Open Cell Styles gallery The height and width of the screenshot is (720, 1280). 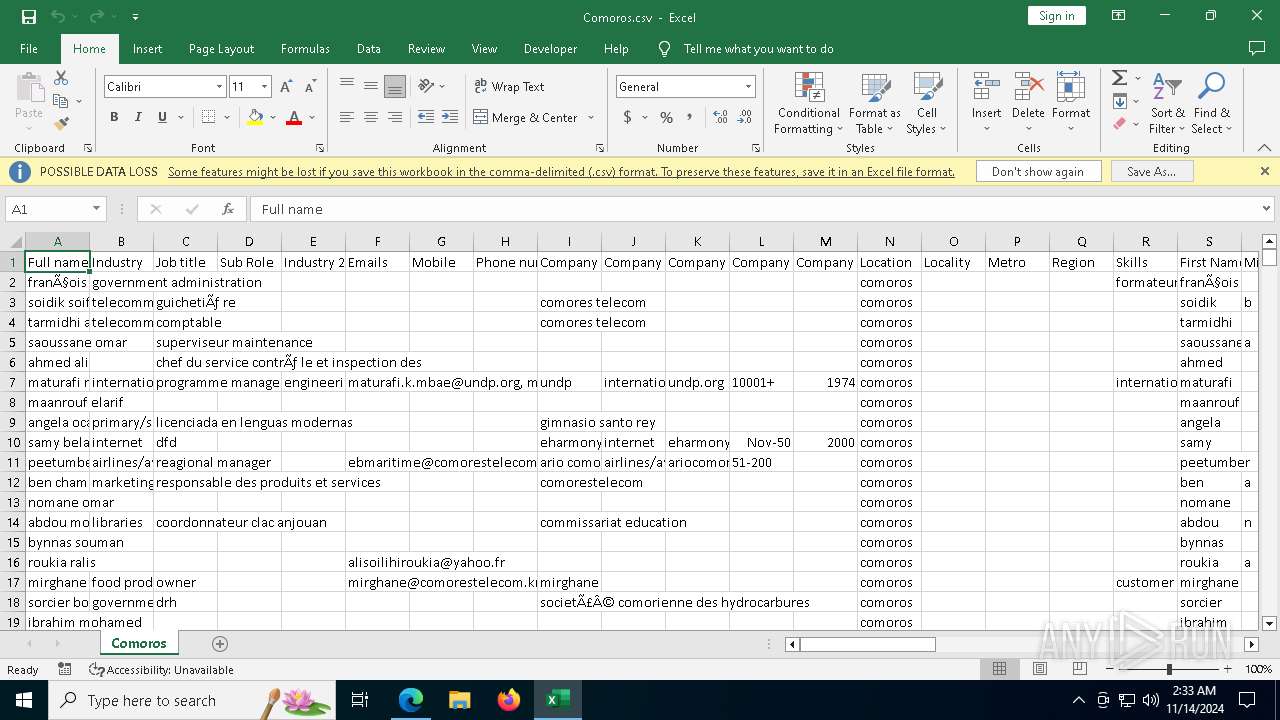(927, 103)
